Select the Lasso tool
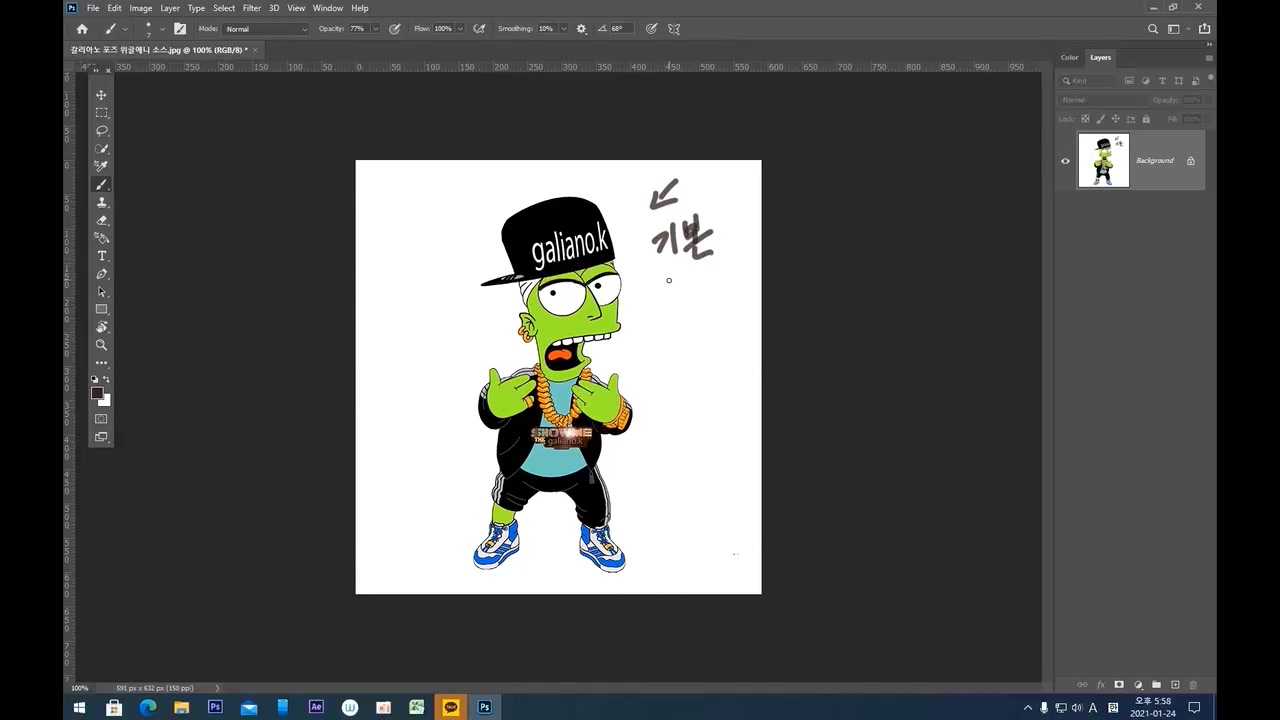 pos(101,131)
